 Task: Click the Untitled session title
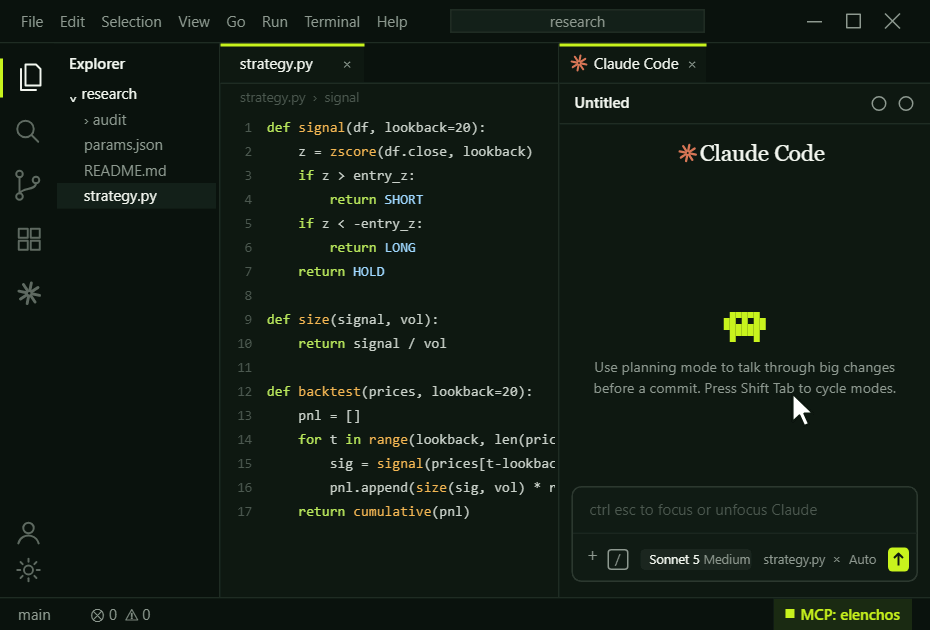coord(601,103)
